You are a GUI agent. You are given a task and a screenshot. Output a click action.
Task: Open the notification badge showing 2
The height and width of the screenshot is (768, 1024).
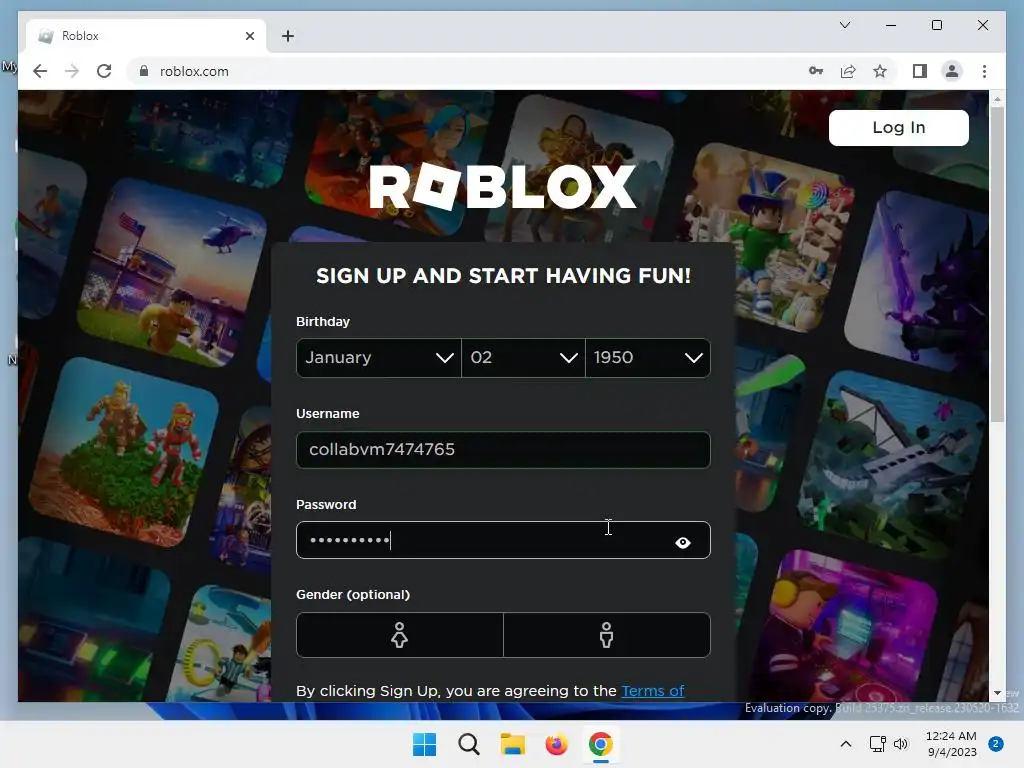(x=996, y=744)
